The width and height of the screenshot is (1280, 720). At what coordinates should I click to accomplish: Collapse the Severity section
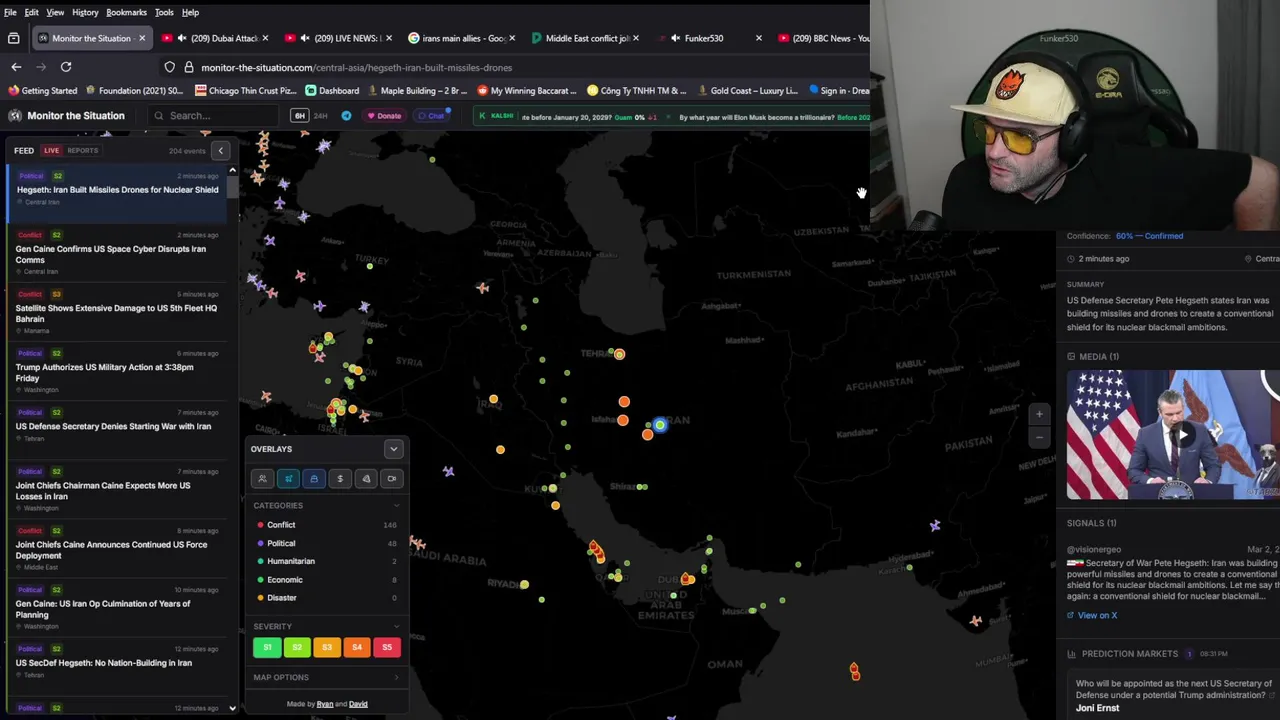pos(397,627)
